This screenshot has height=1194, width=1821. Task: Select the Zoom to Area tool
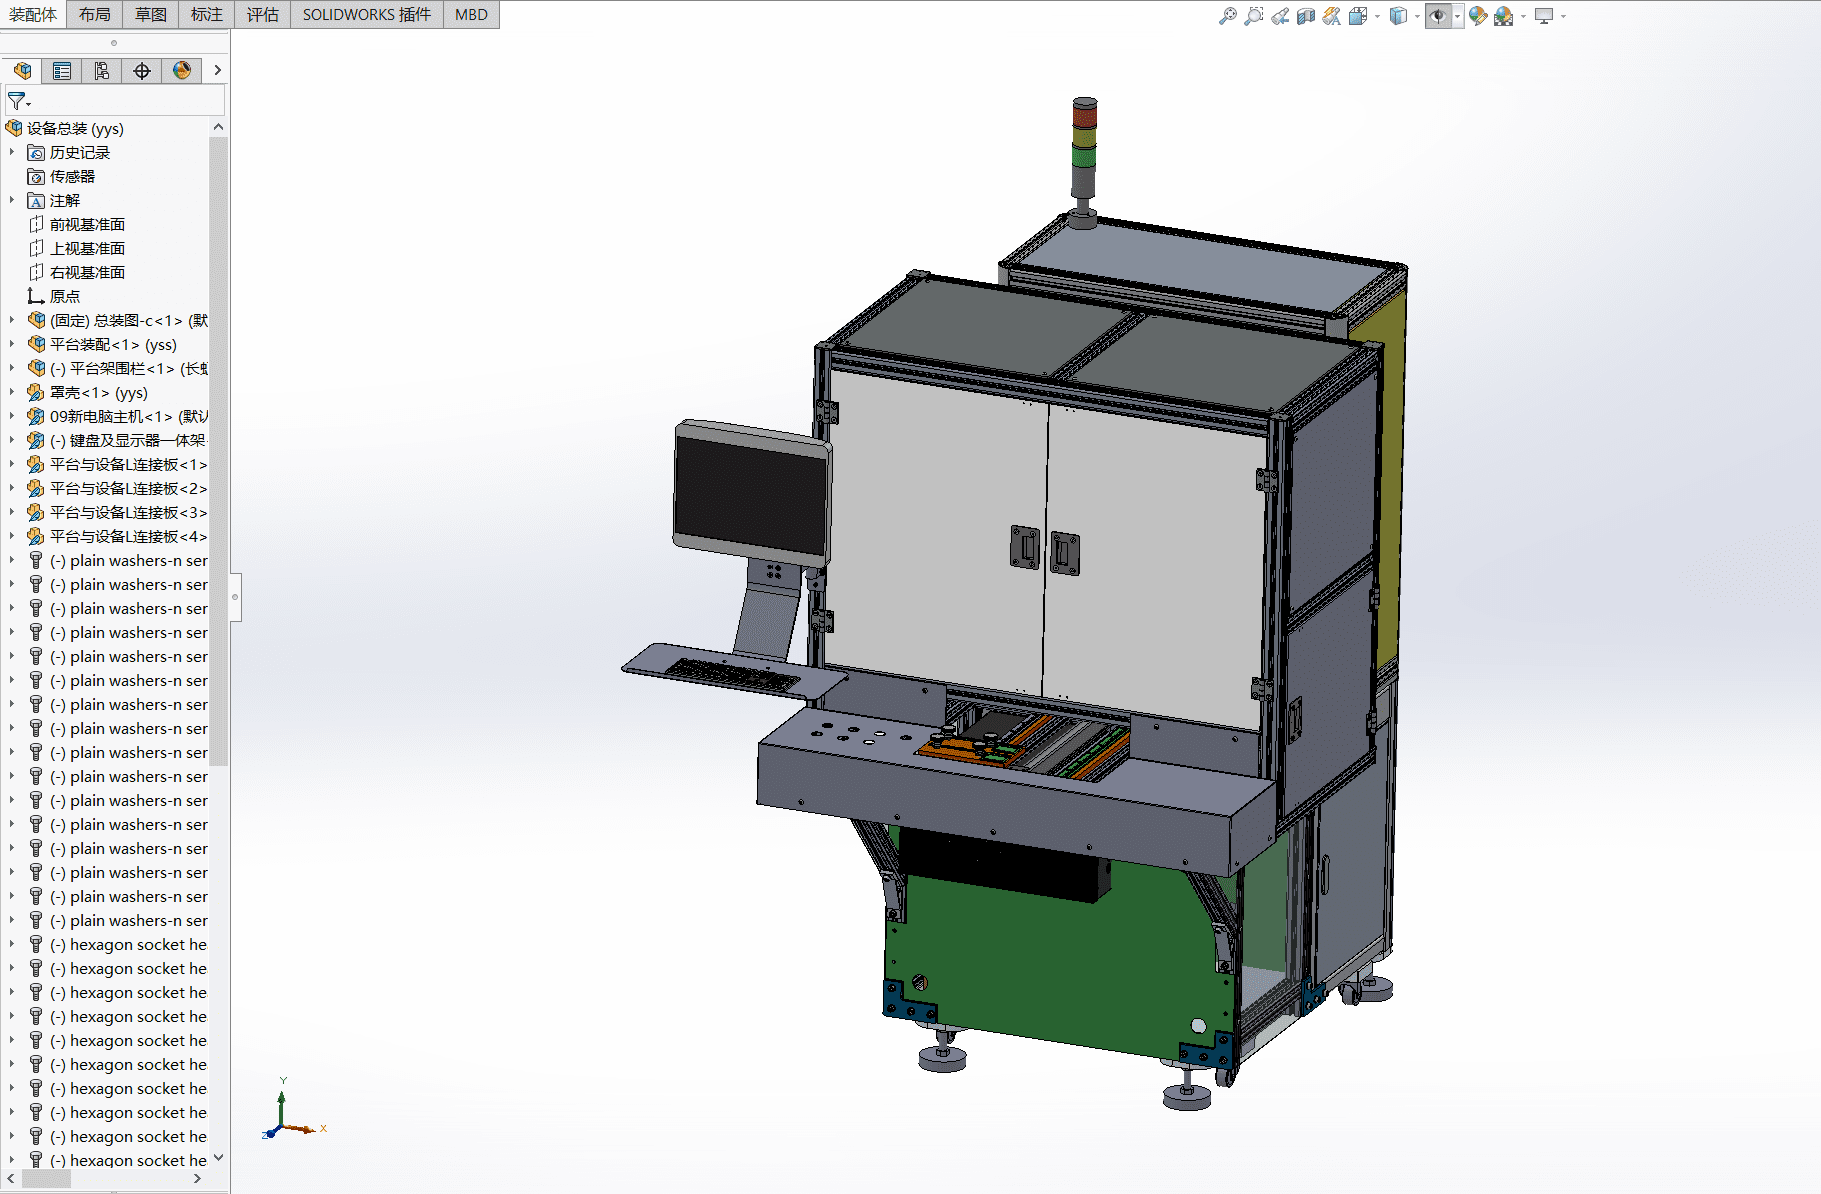(1253, 16)
